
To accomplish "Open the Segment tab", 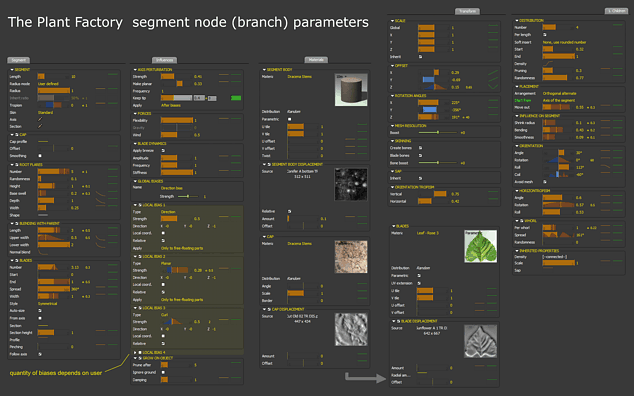I will click(18, 60).
